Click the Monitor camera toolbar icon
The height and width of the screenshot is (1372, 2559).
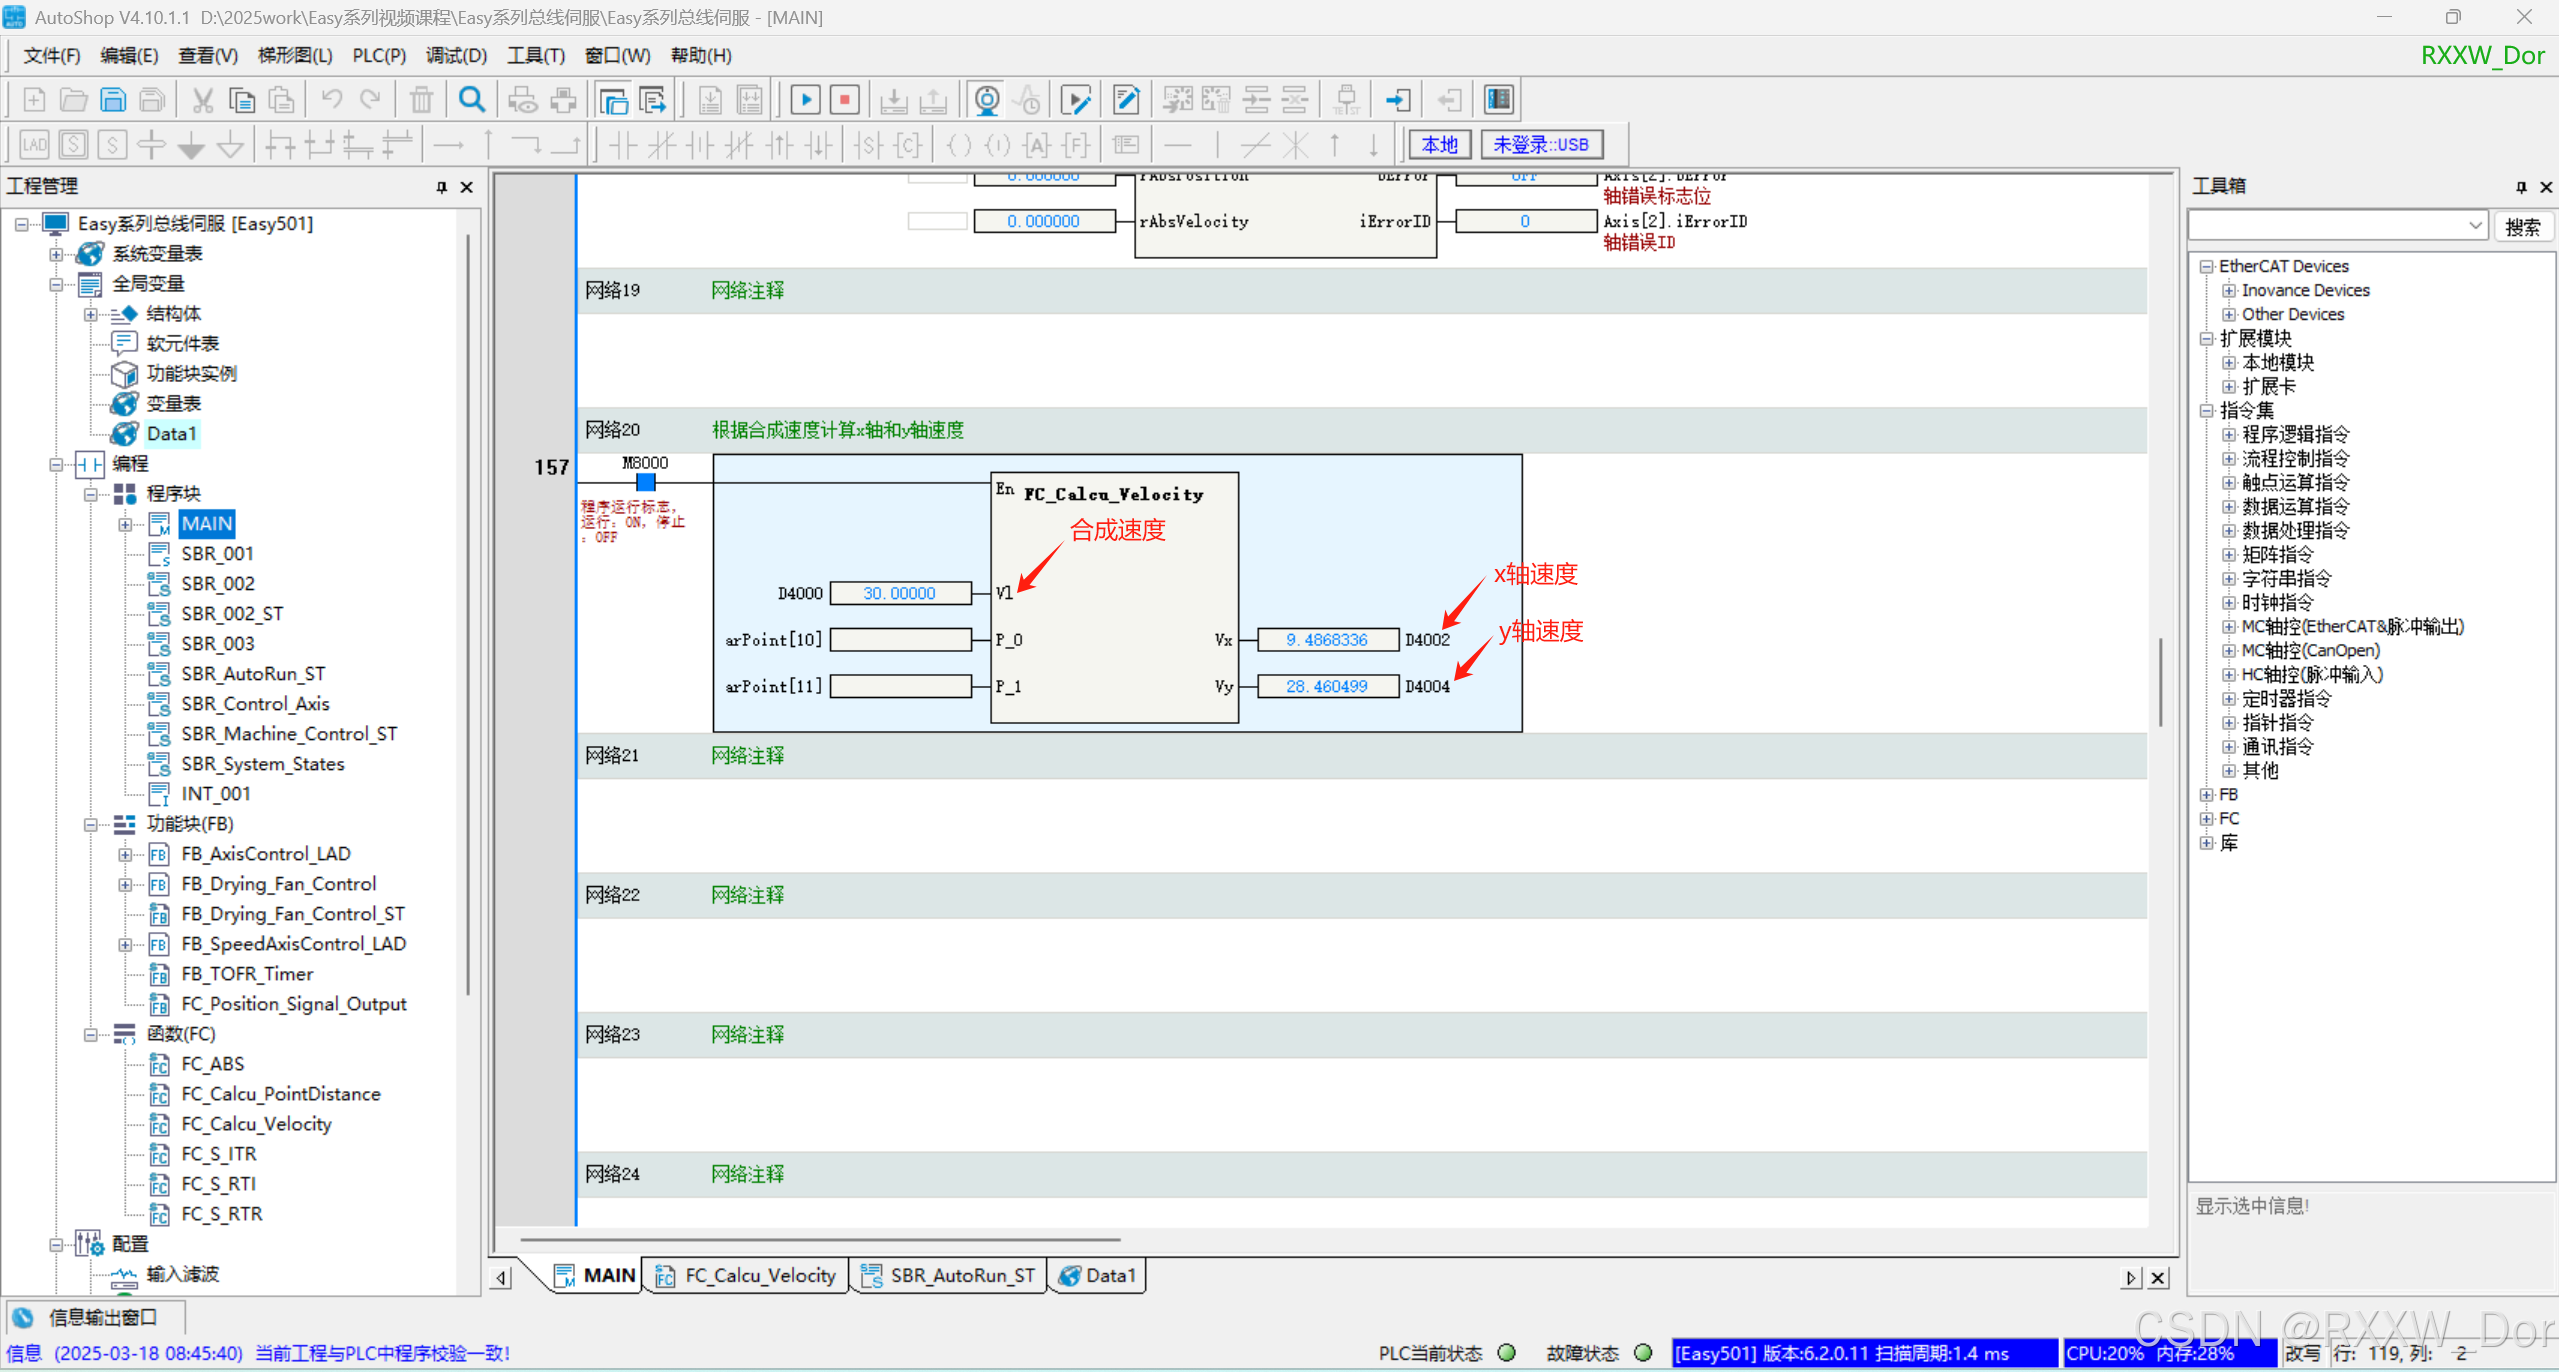point(987,100)
